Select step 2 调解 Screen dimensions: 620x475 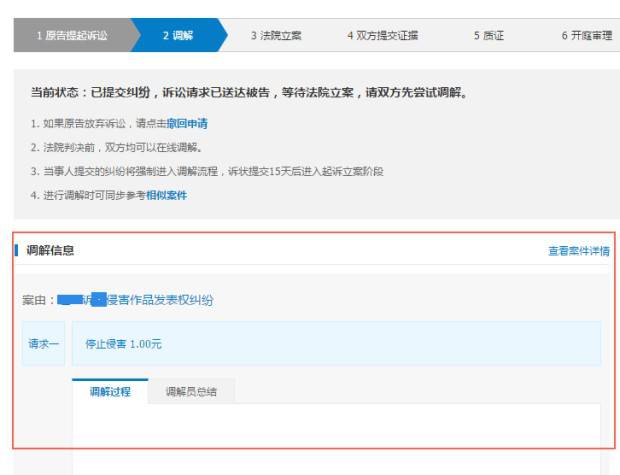178,36
